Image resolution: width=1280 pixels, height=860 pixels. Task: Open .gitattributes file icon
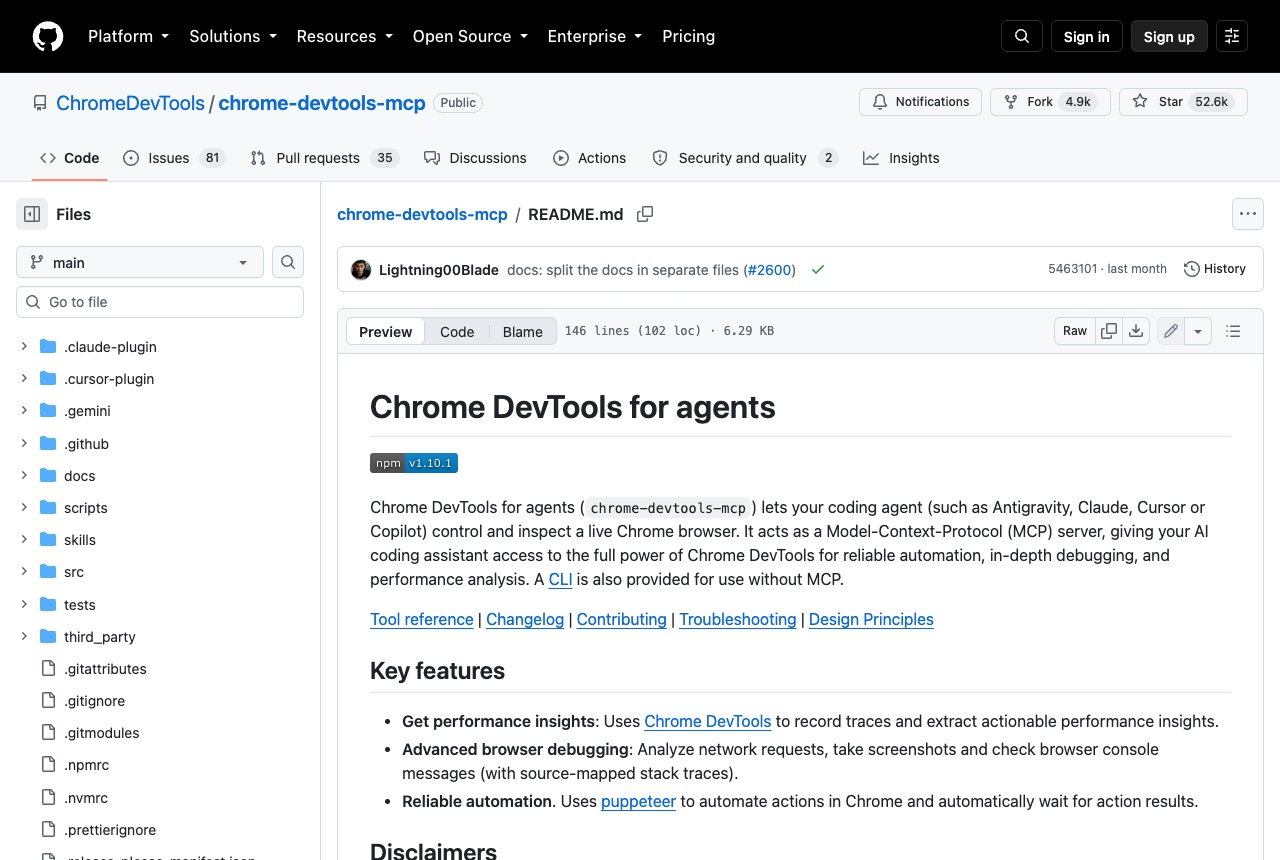pyautogui.click(x=48, y=669)
